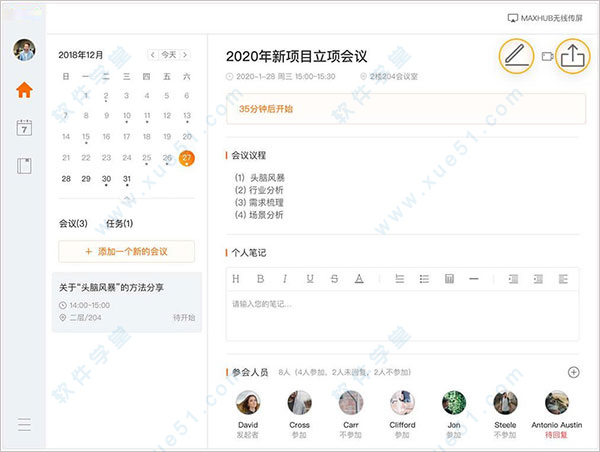
Task: Align text right in notes toolbar
Action: (x=563, y=279)
